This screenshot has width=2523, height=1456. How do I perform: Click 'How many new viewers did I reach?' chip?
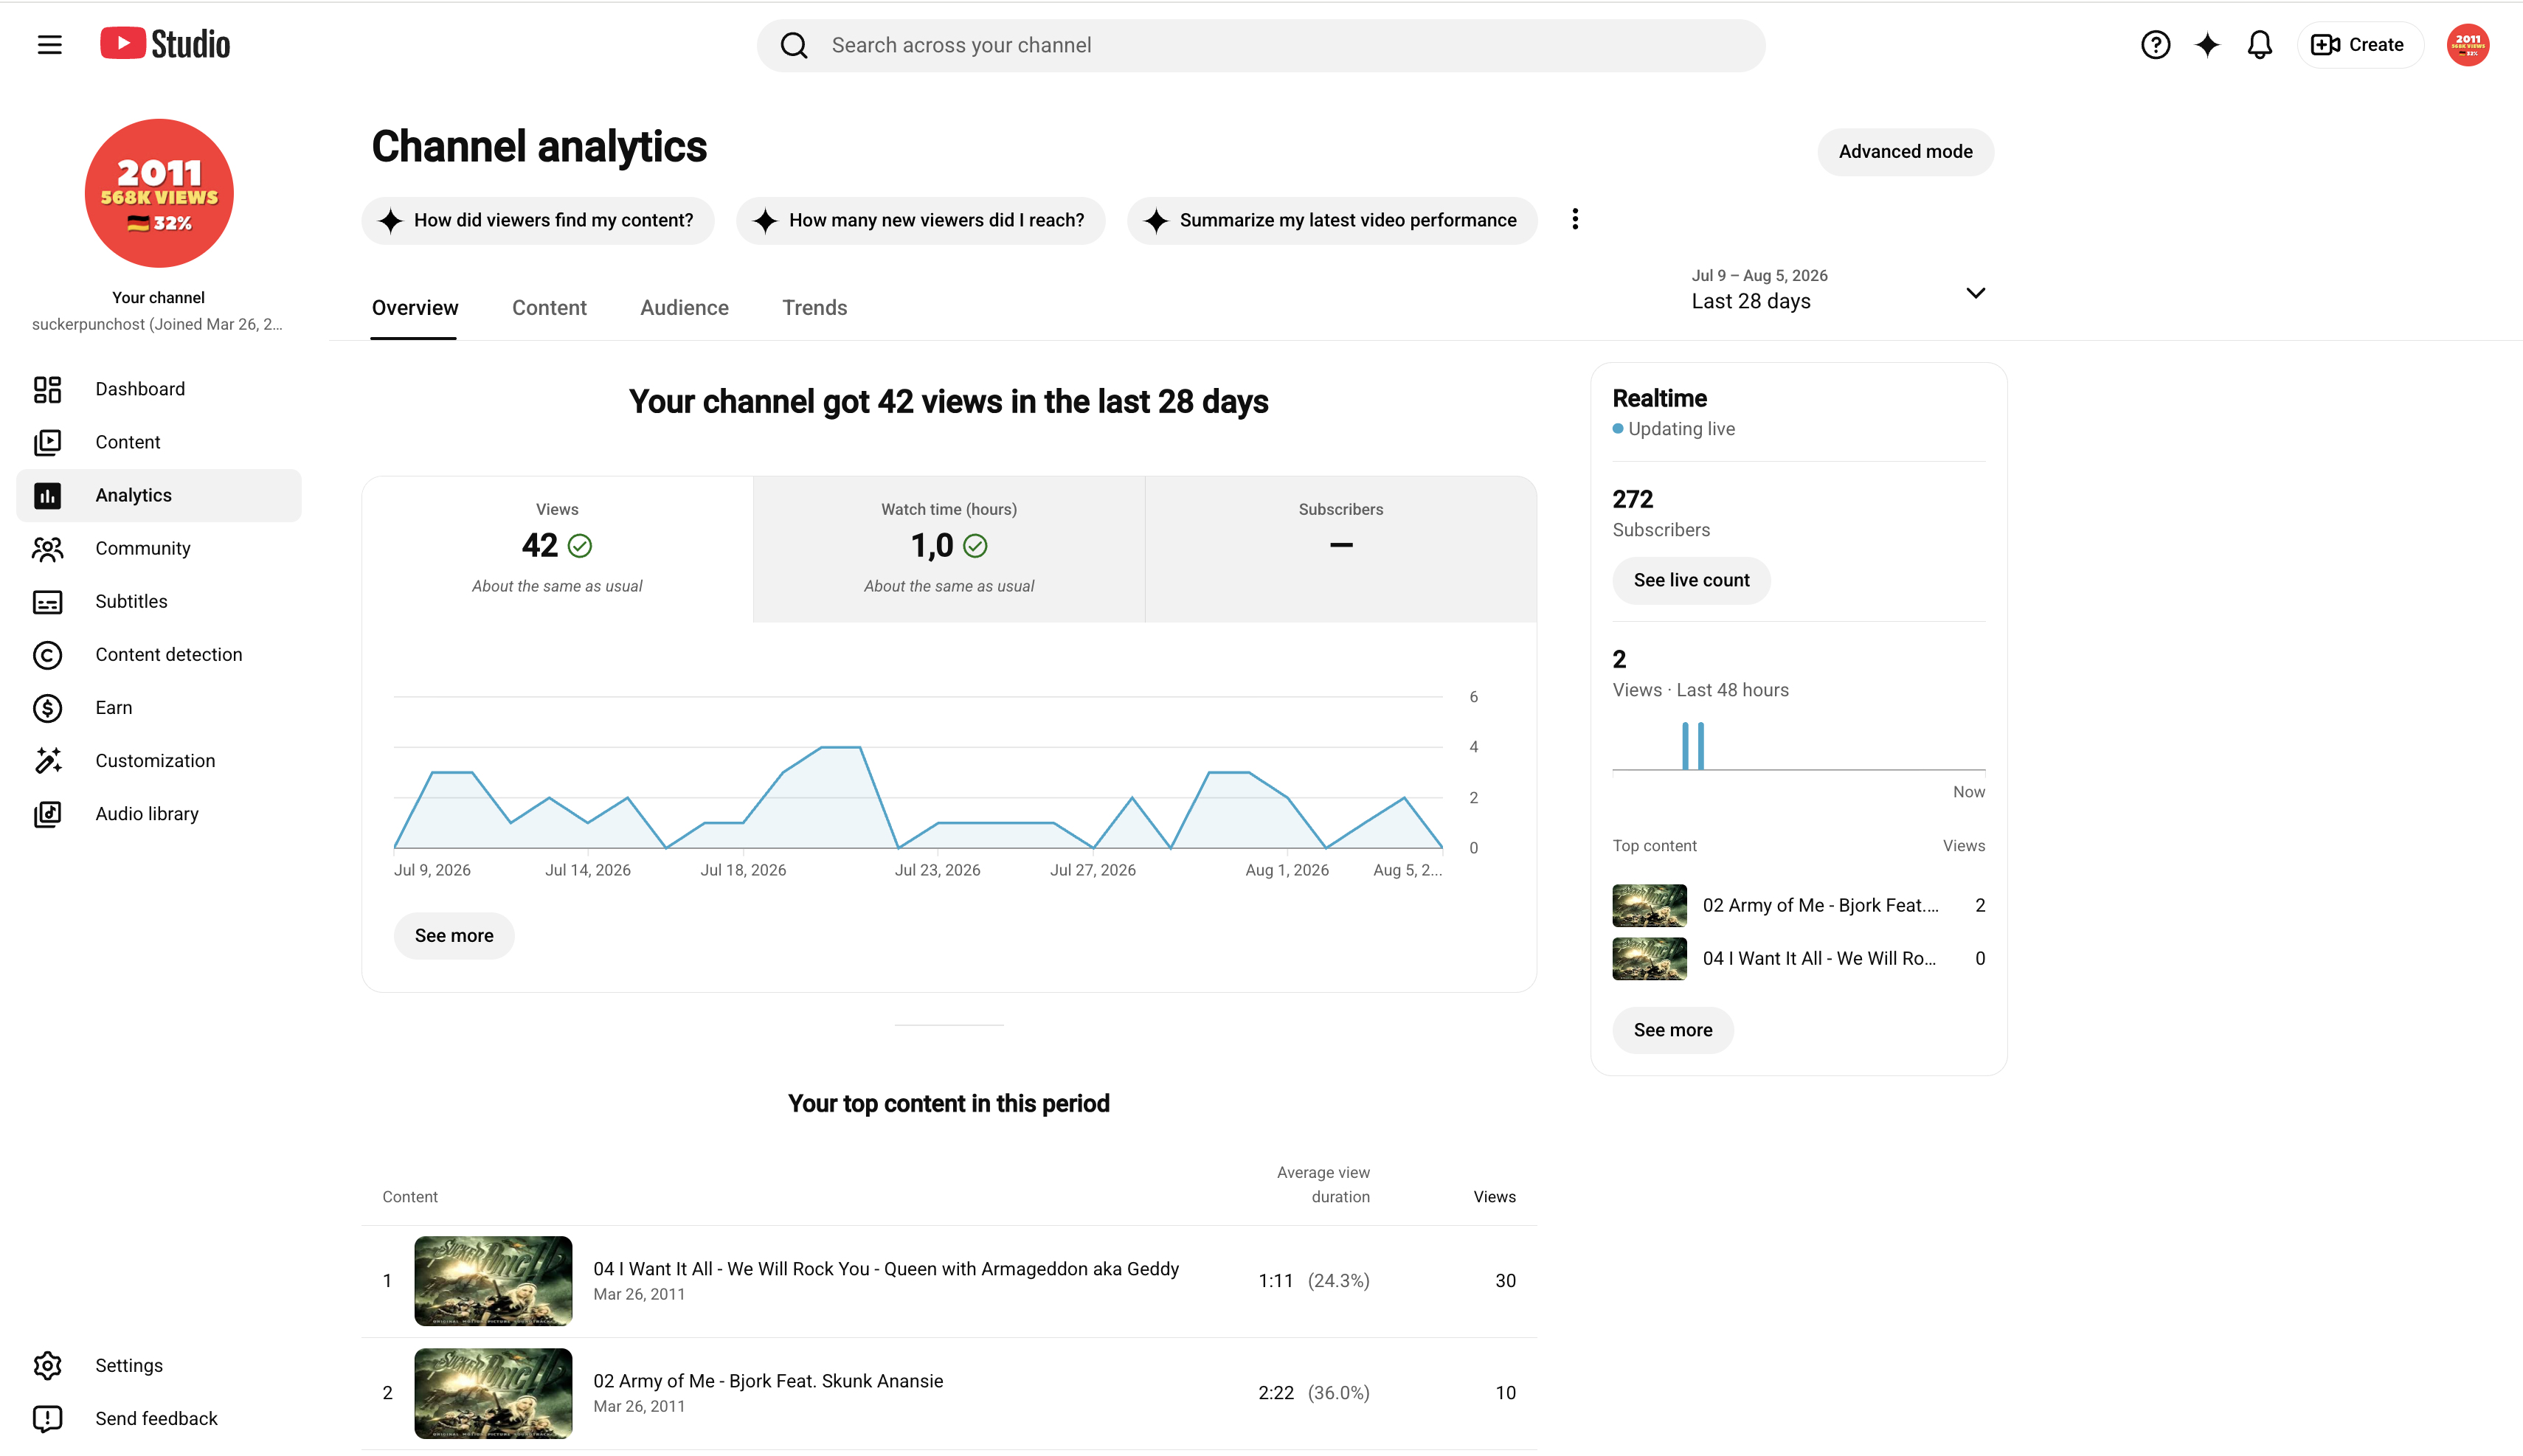coord(920,220)
